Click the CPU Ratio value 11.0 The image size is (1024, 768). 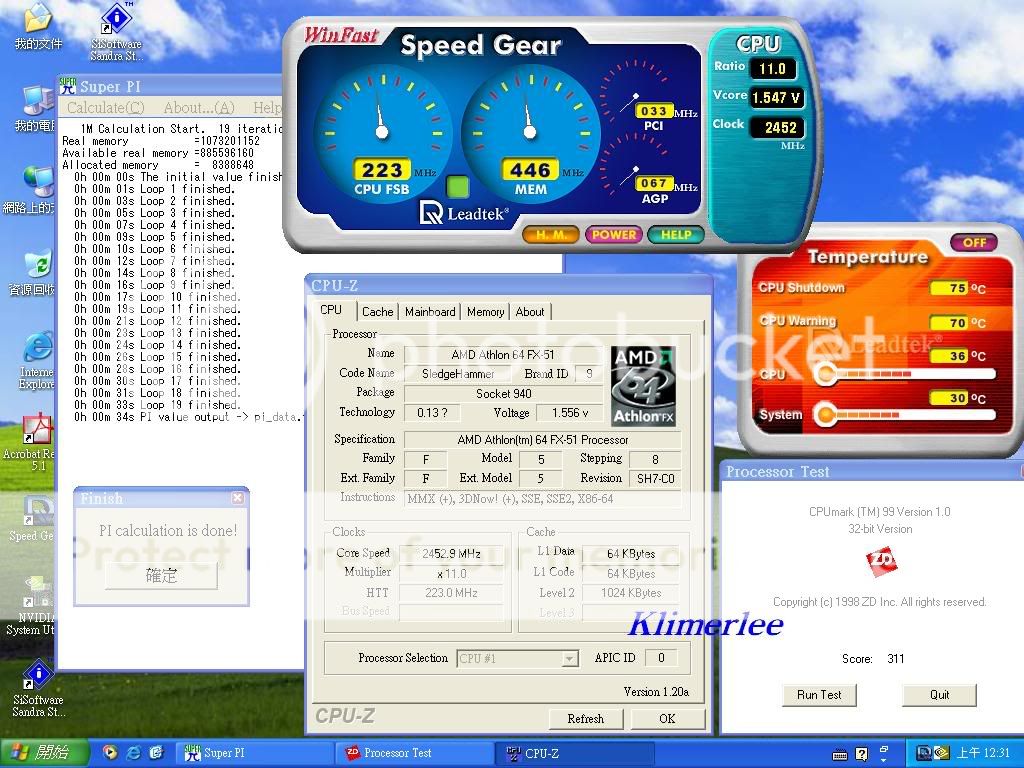tap(772, 69)
